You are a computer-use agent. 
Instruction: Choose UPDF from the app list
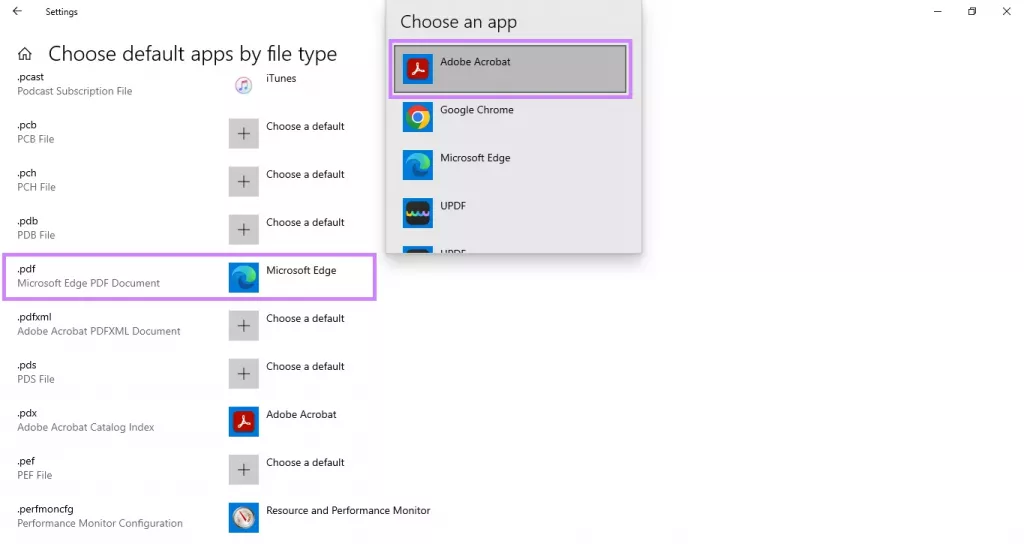click(510, 214)
